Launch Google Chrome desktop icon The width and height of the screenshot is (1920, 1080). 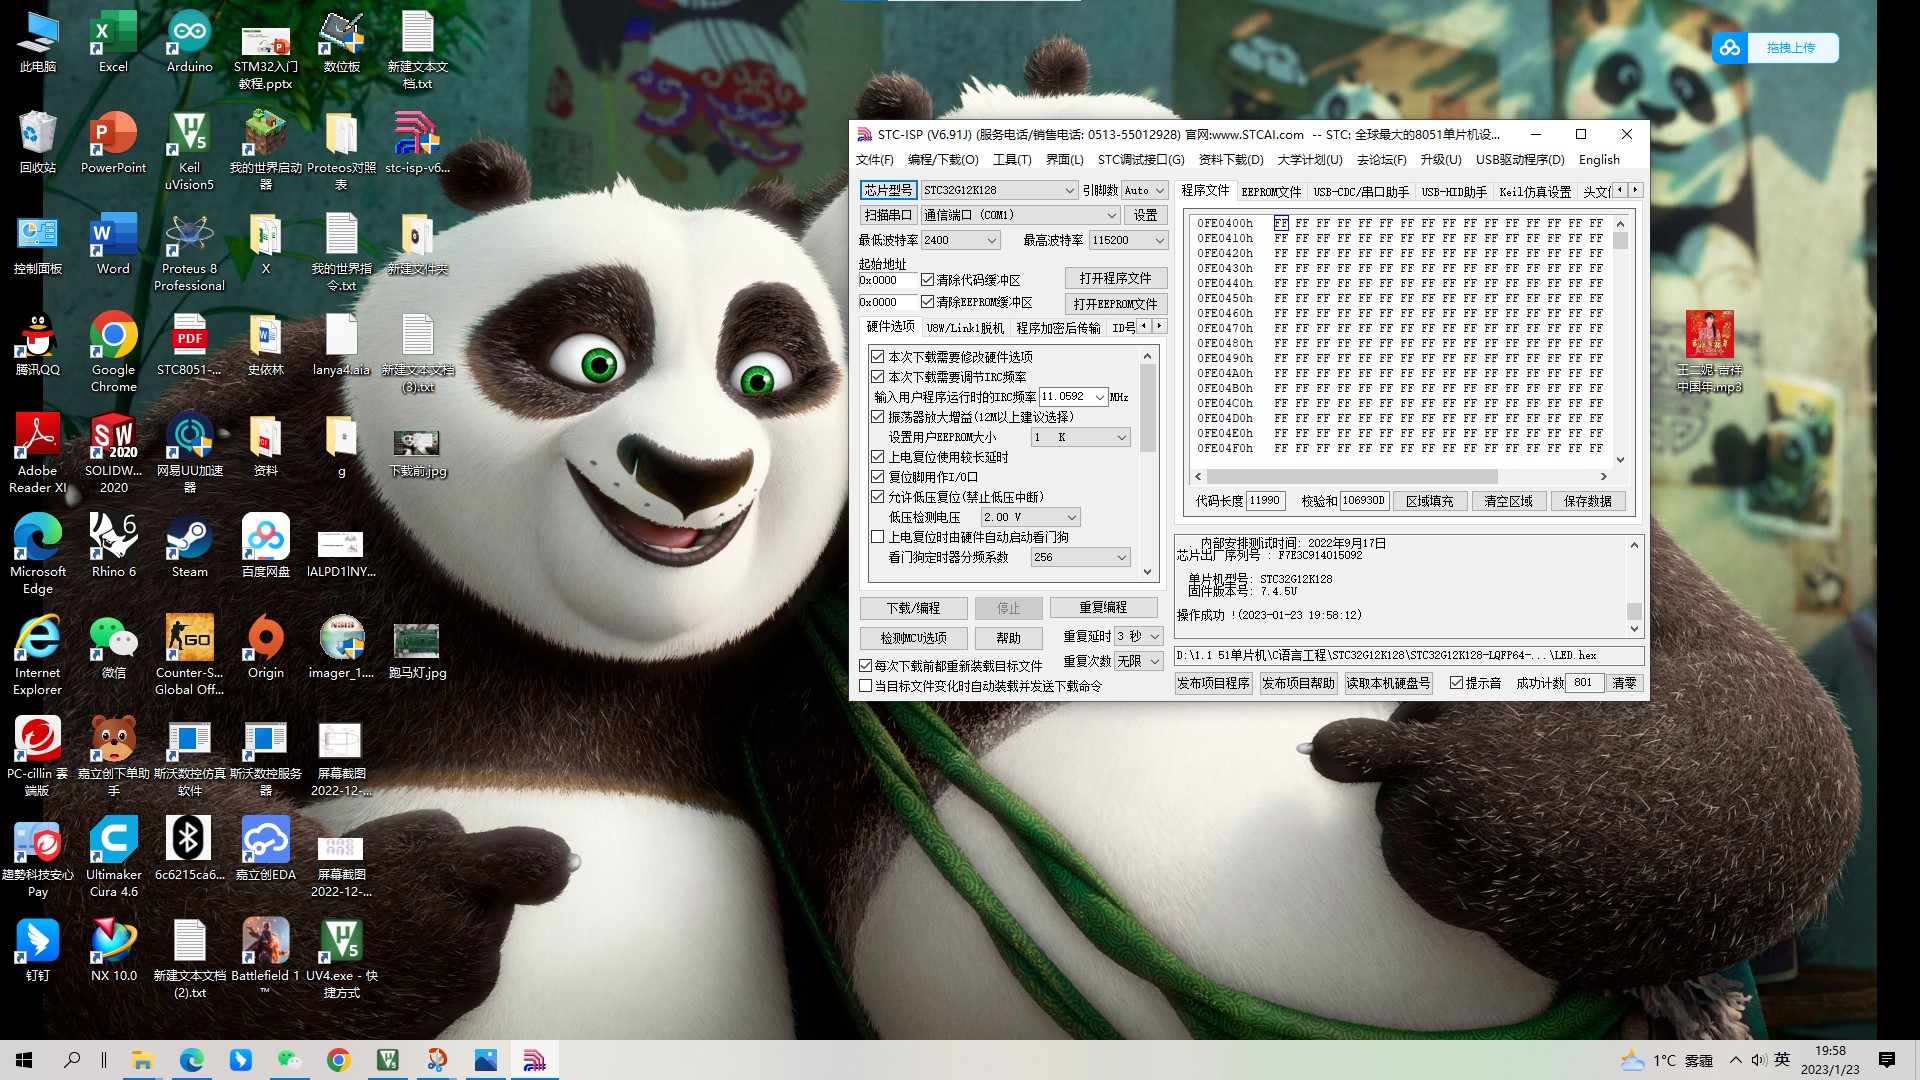tap(113, 352)
